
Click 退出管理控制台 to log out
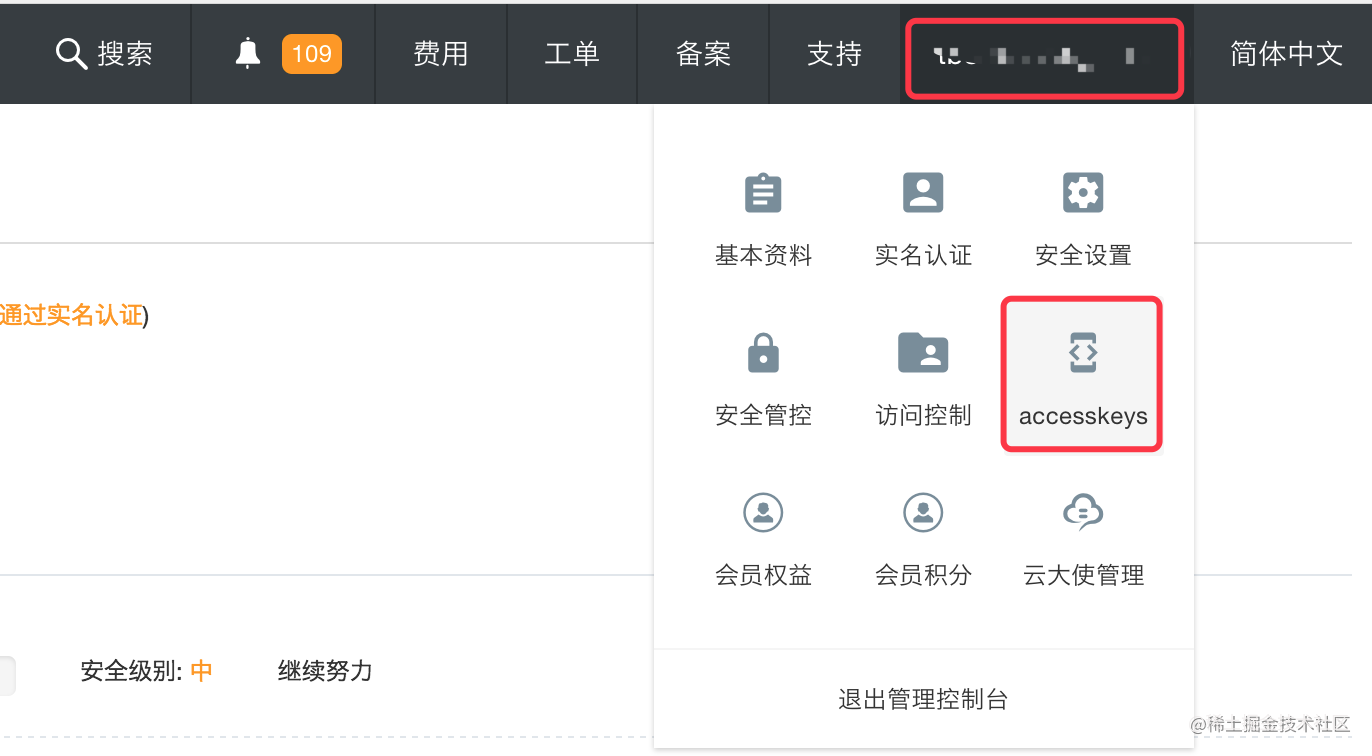(x=923, y=700)
